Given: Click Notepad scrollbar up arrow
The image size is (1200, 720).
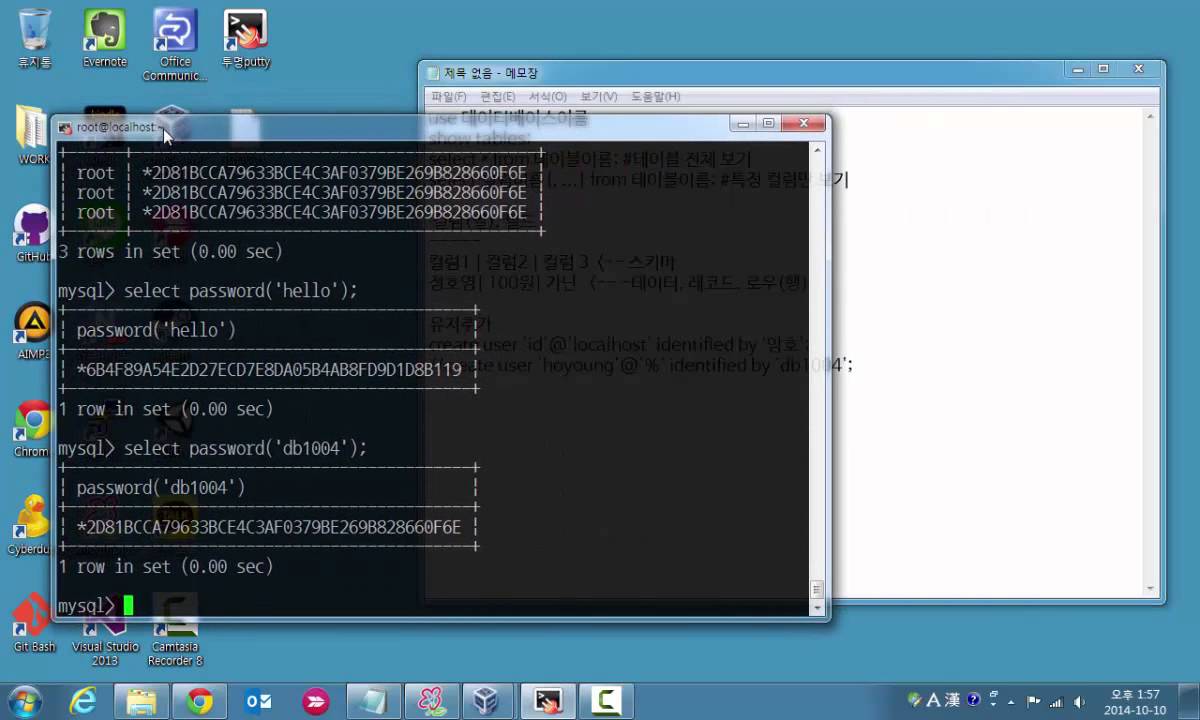Looking at the screenshot, I should tap(1151, 116).
